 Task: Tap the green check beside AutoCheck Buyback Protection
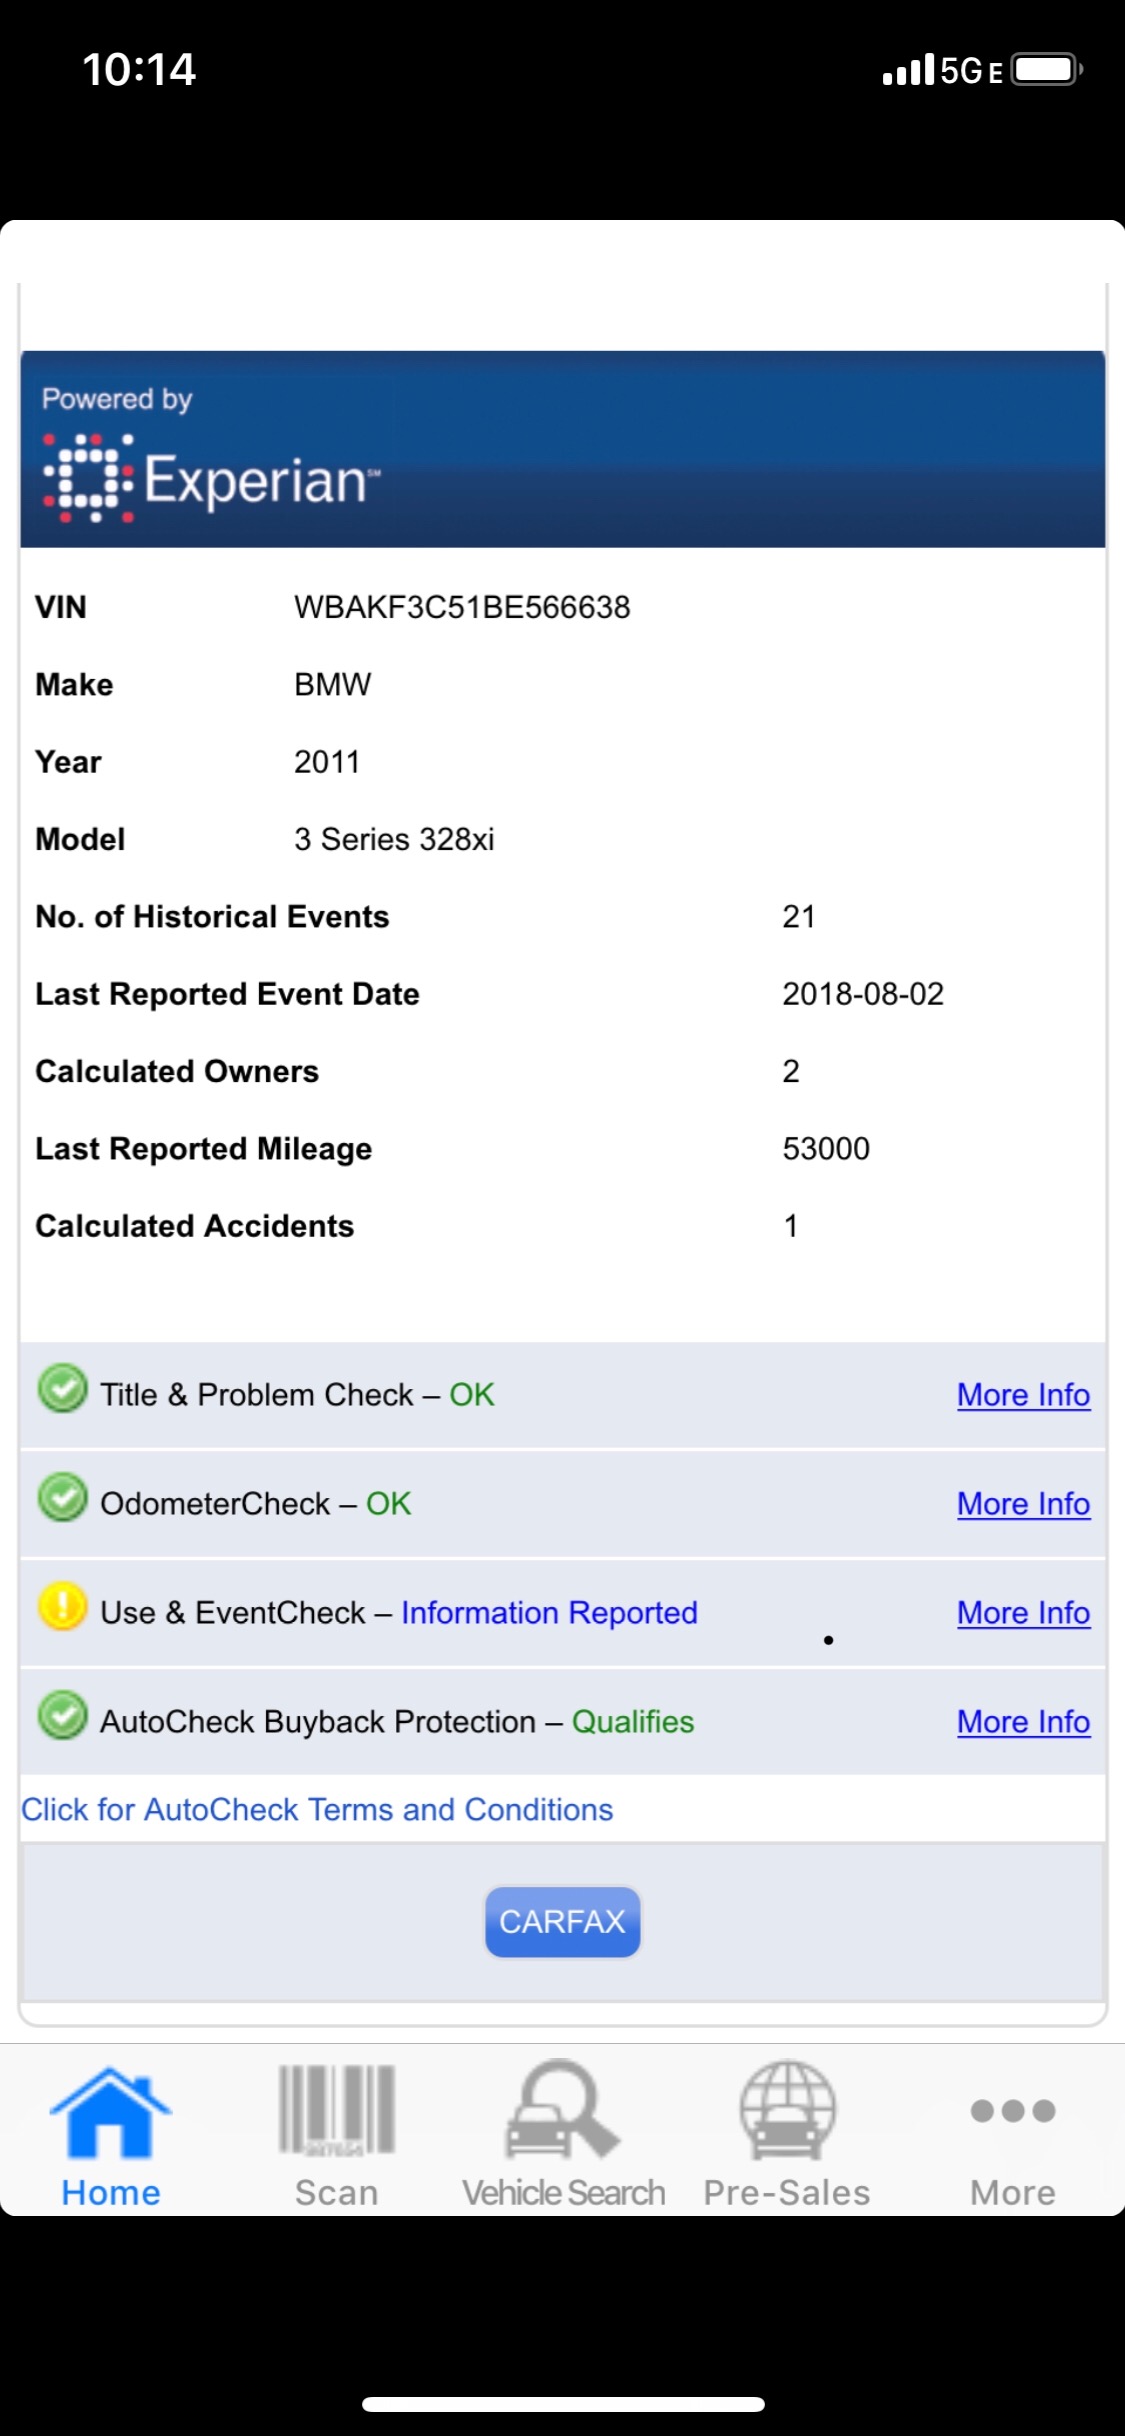click(x=63, y=1716)
